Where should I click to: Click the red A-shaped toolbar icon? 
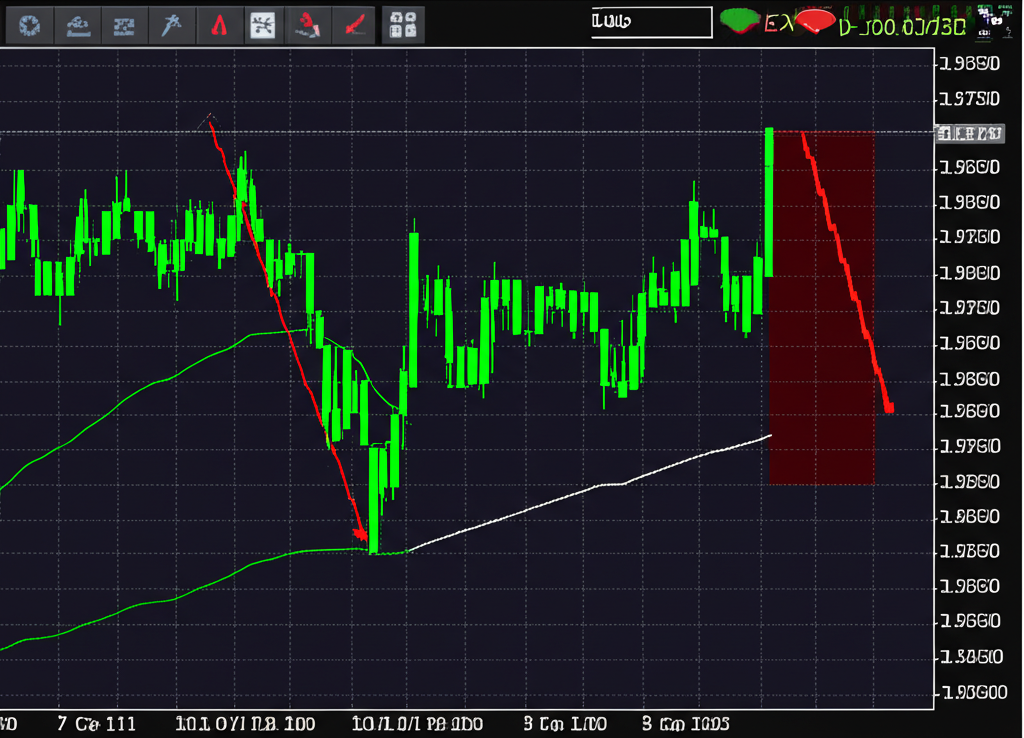tap(218, 25)
